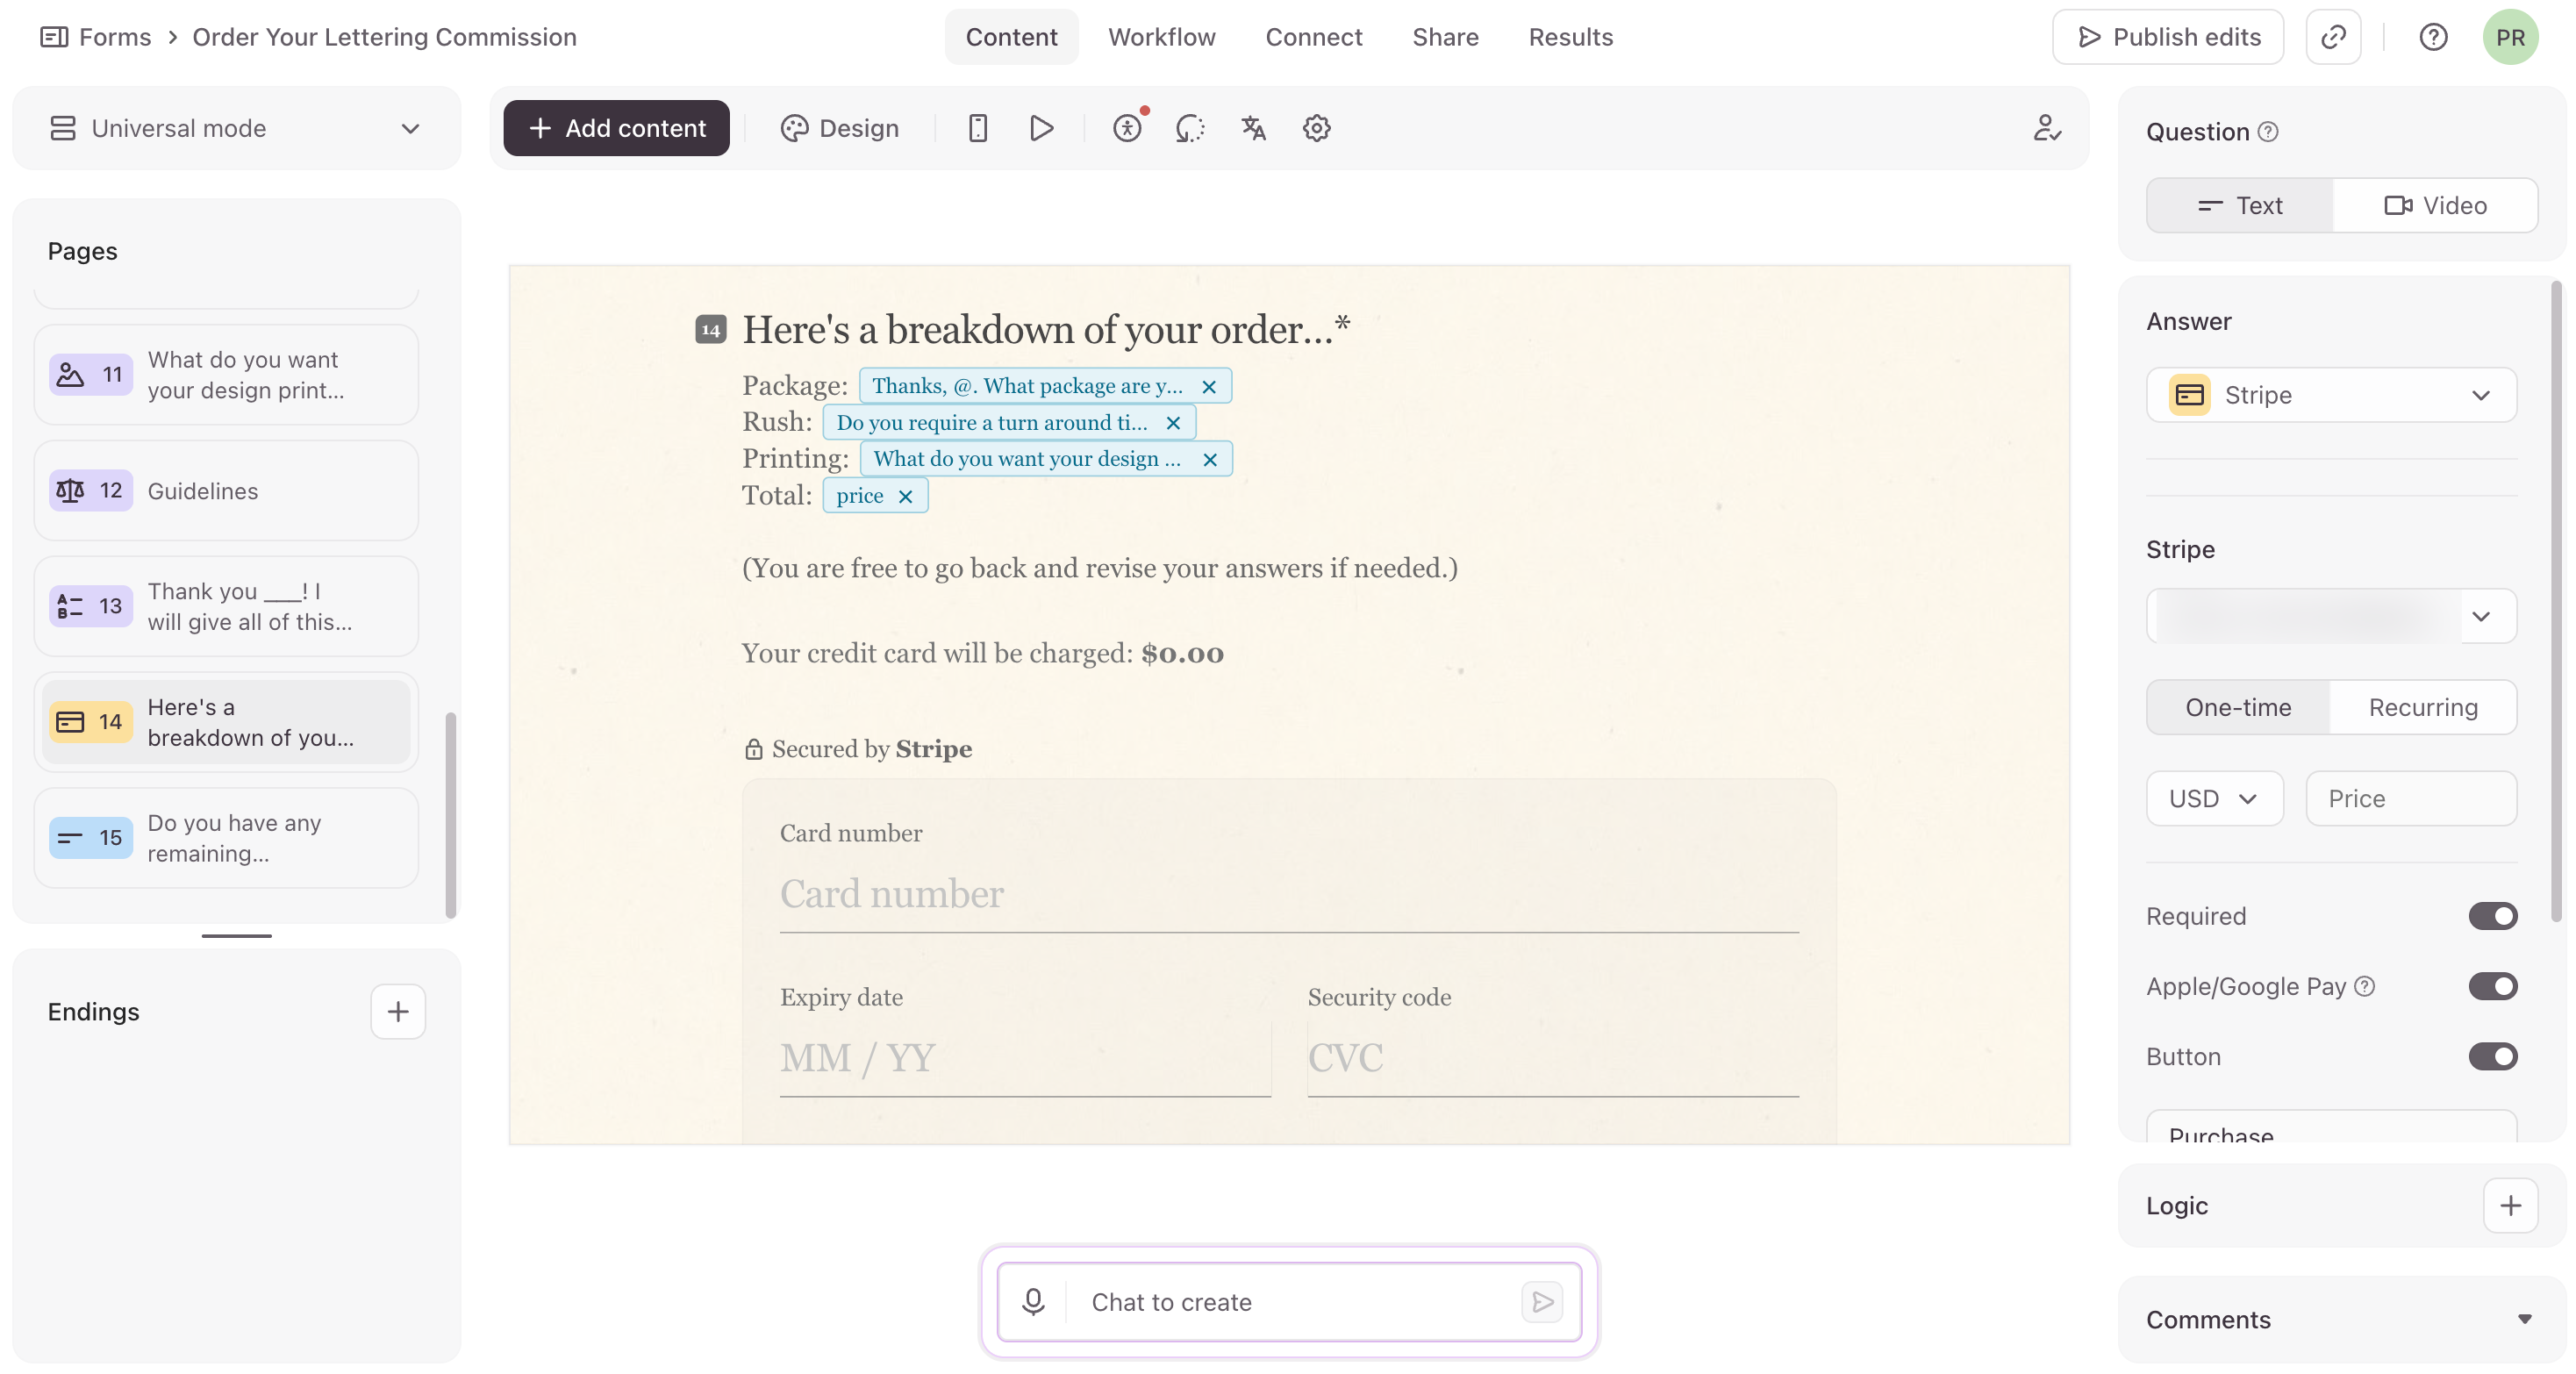Switch to the Workflow tab

(x=1161, y=37)
